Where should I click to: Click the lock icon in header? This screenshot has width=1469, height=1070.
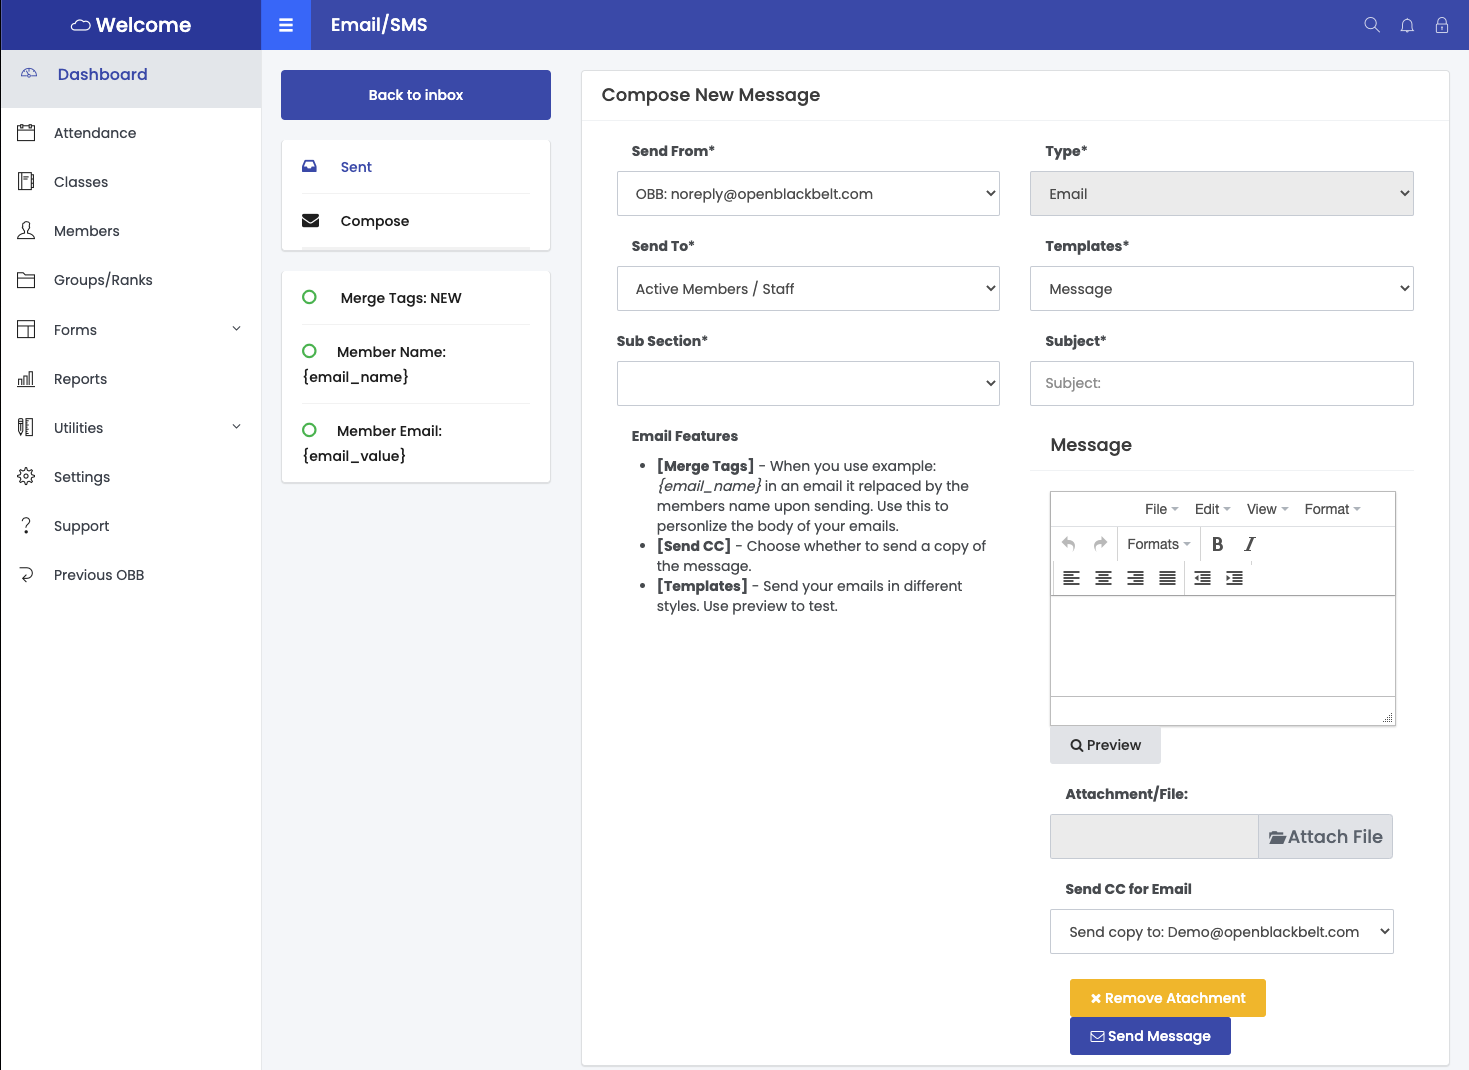1442,25
